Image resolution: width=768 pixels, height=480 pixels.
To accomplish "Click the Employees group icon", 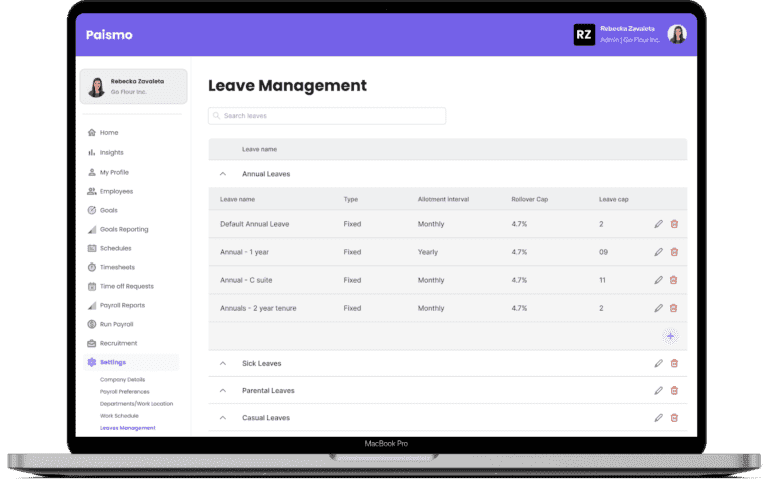I will (x=92, y=191).
